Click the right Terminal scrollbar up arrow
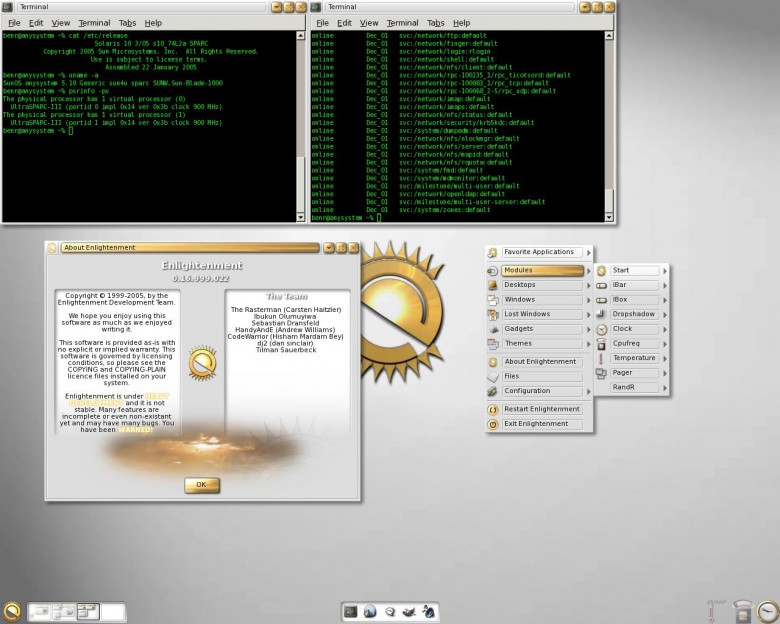780x624 pixels. pyautogui.click(x=609, y=36)
